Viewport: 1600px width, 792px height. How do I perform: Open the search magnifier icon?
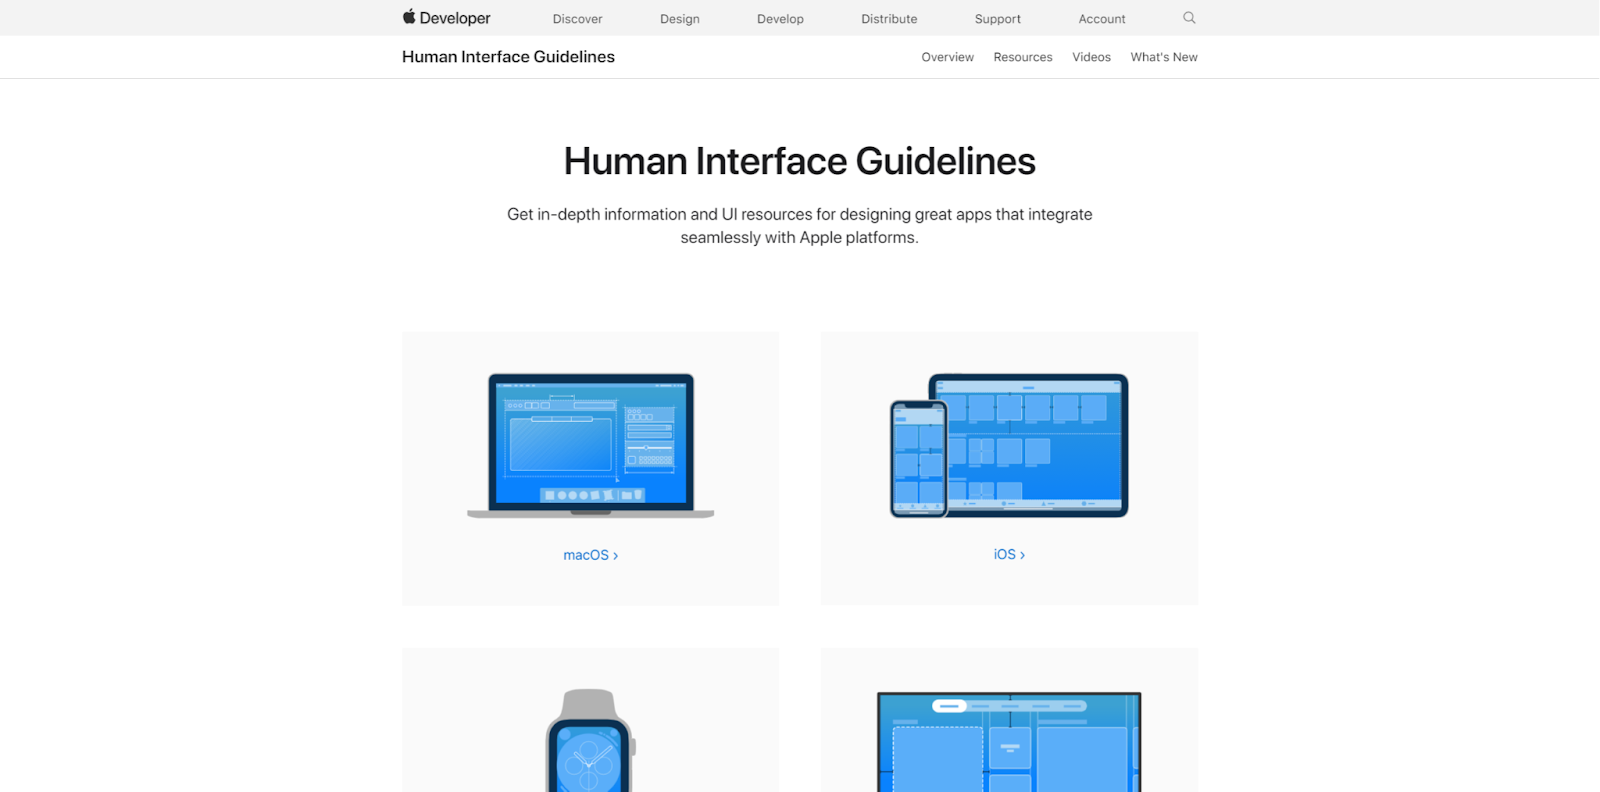click(x=1189, y=18)
